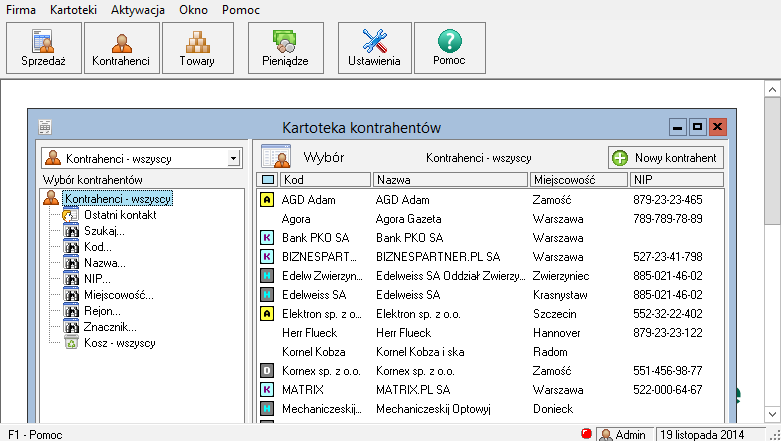Click Hannover city cell
This screenshot has height=441, width=781.
coord(556,333)
